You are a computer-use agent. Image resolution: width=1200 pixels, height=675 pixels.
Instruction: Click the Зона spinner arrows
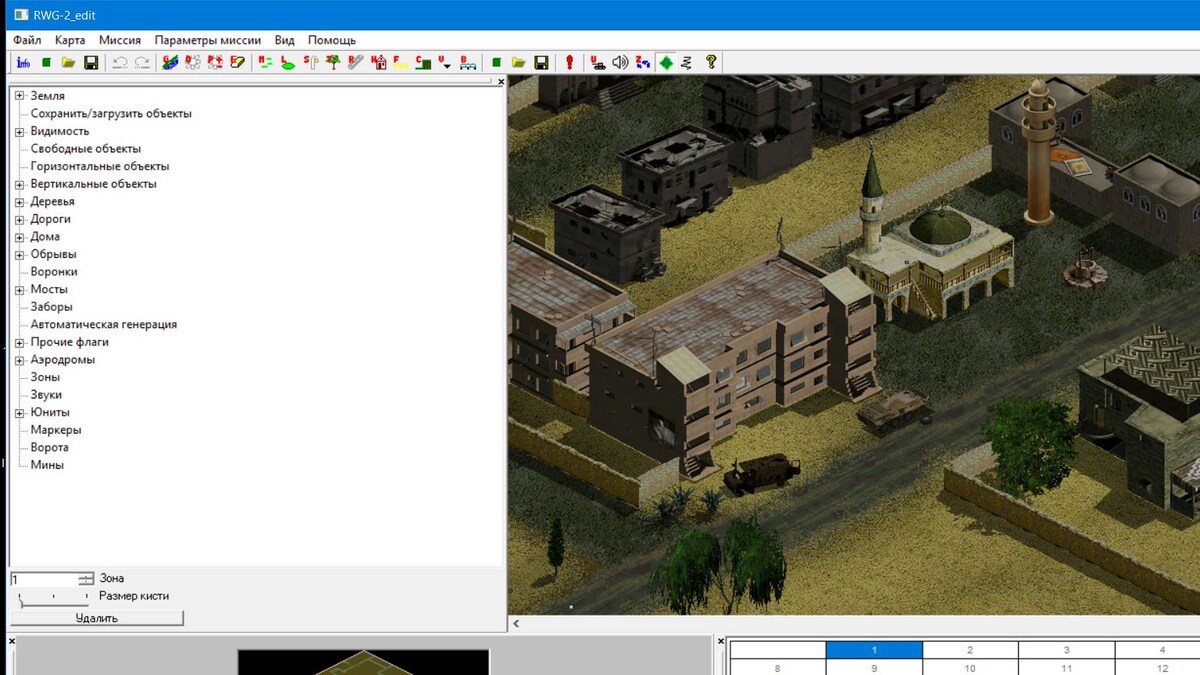pyautogui.click(x=86, y=579)
